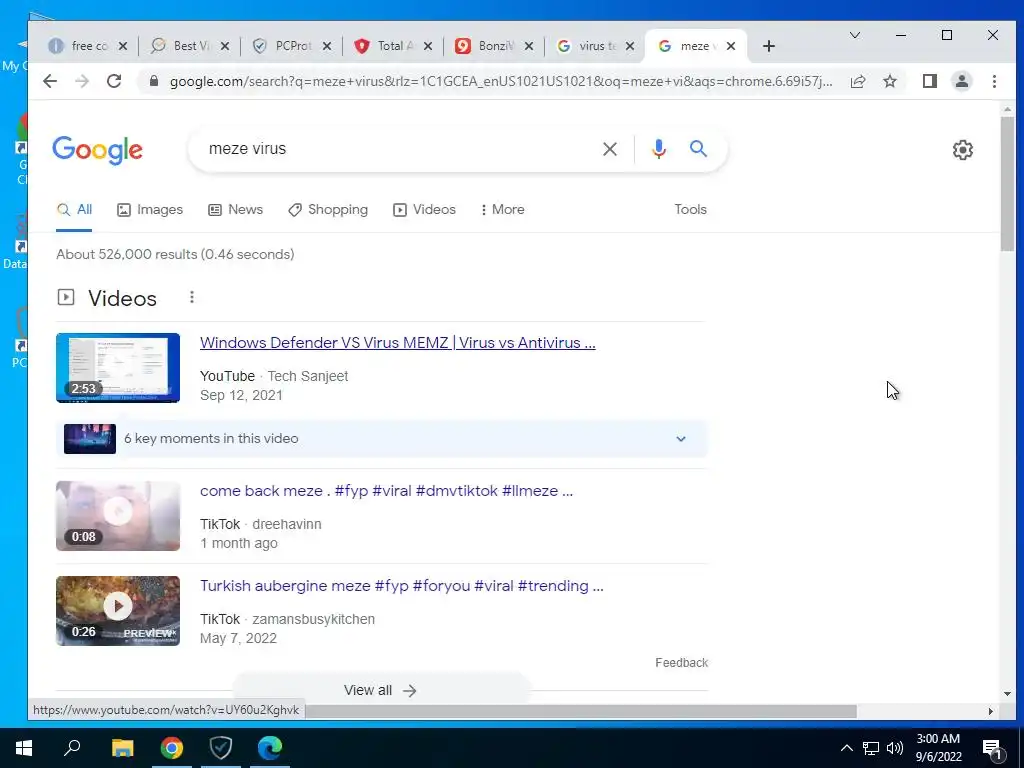
Task: Click the Google logo
Action: click(x=97, y=150)
